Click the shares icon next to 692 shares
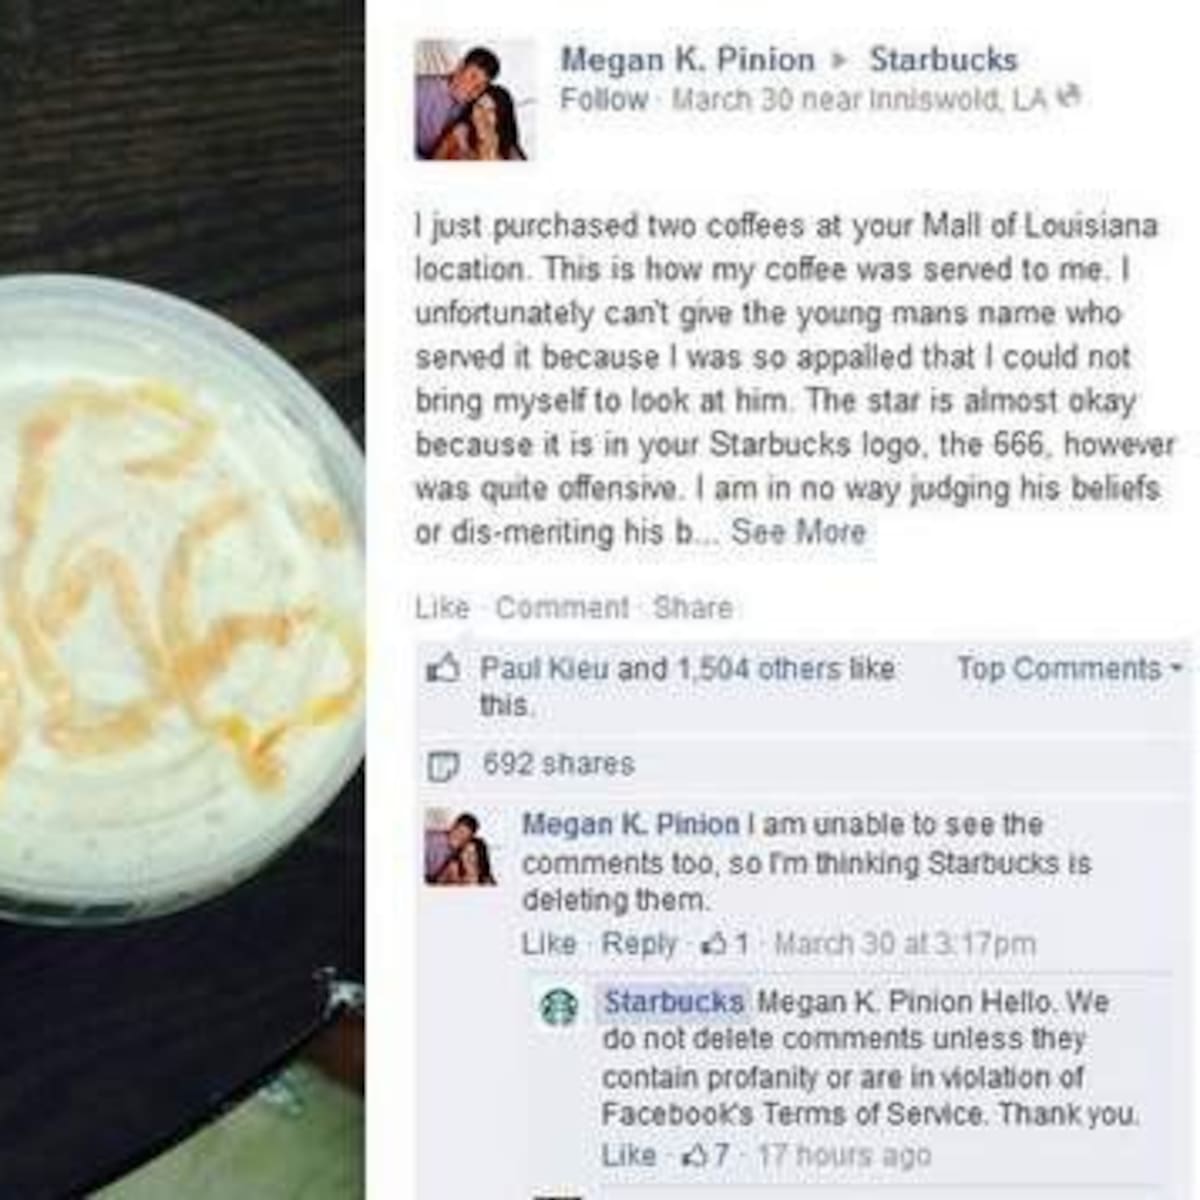 441,766
